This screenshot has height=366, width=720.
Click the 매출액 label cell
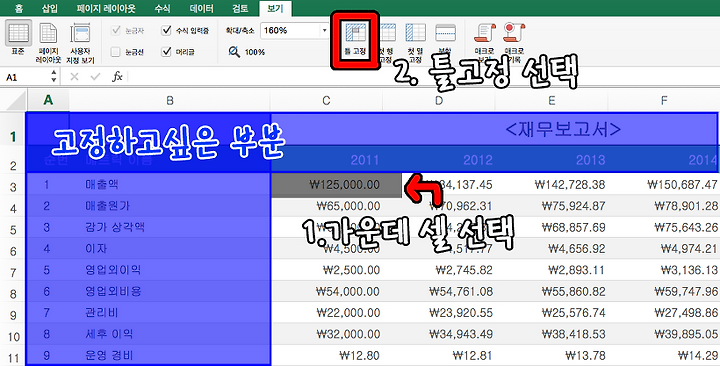[170, 185]
